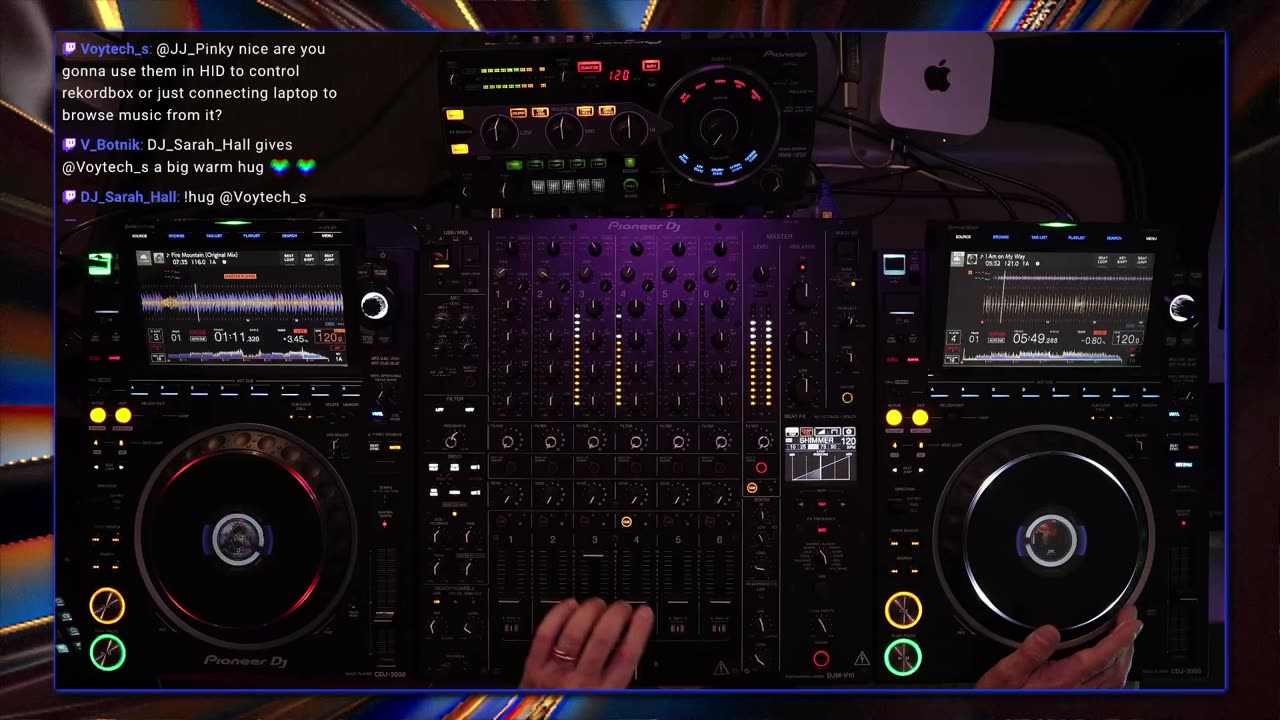The height and width of the screenshot is (720, 1280).
Task: Click the LOW knob on the RMX-1000
Action: point(497,131)
